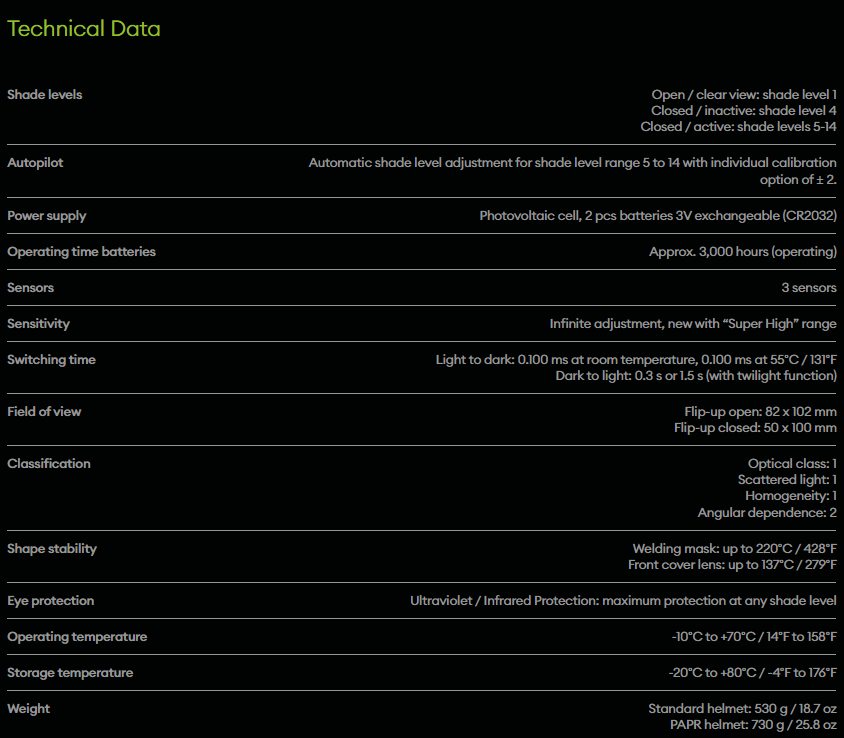Click Flip-up open: 82 x 102 mm

tap(760, 412)
